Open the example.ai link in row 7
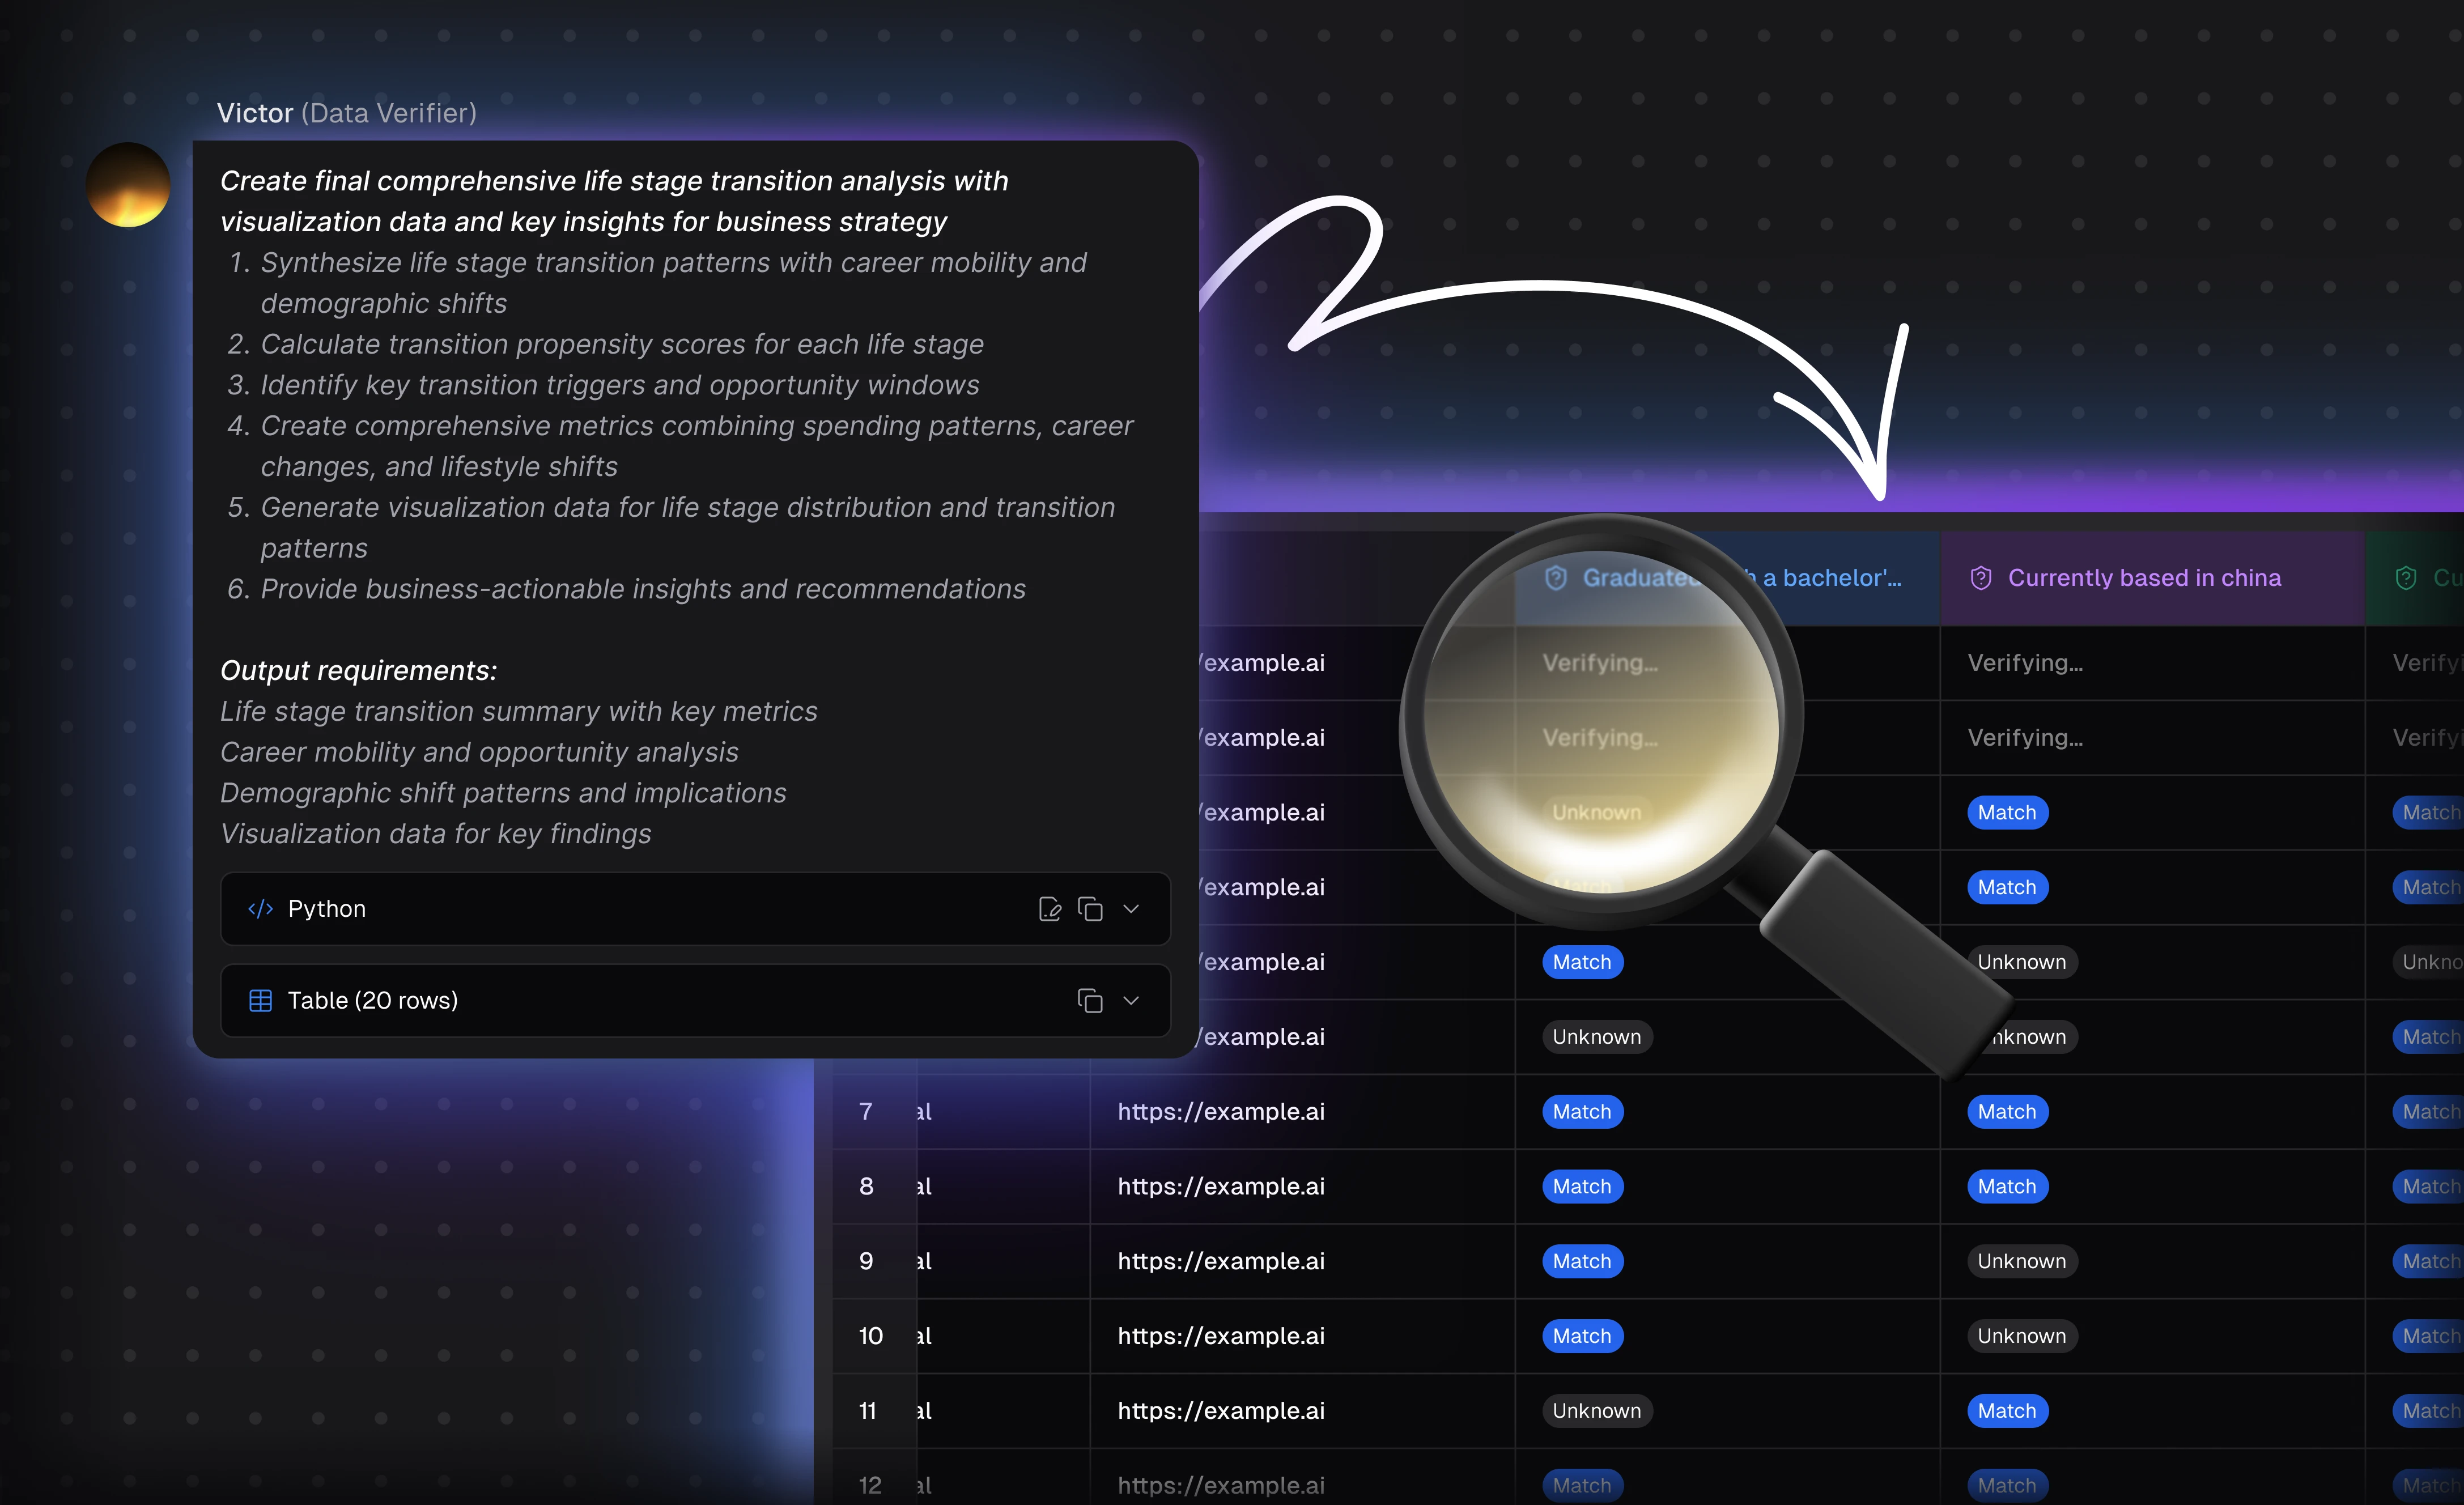The width and height of the screenshot is (2464, 1505). click(x=1220, y=1111)
